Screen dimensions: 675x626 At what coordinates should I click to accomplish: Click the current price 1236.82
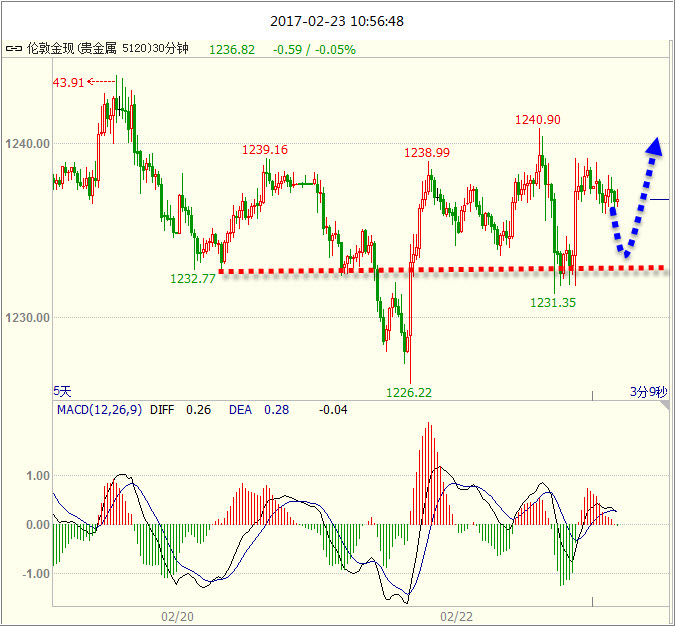coord(232,50)
